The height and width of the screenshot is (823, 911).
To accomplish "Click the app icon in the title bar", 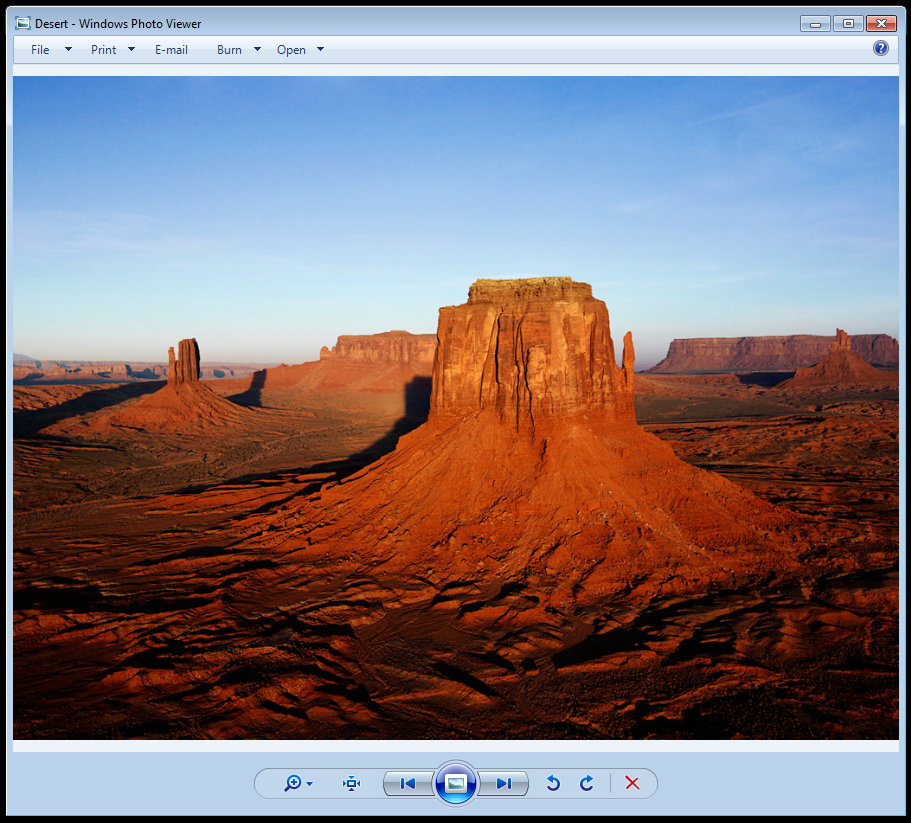I will [23, 23].
